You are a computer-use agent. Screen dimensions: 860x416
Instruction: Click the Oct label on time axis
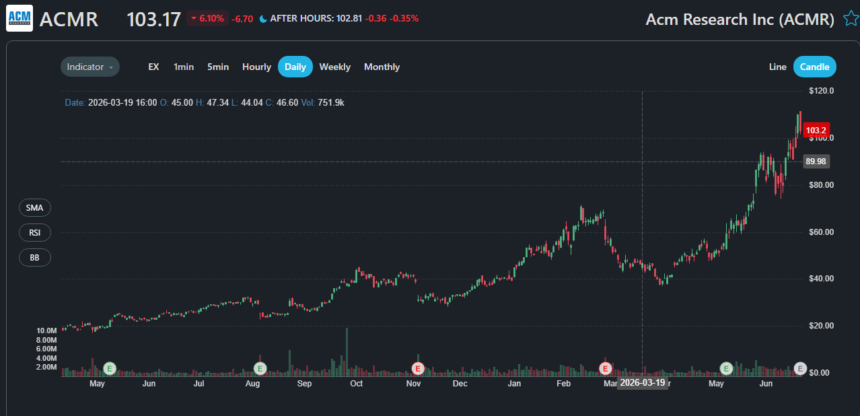coord(357,384)
